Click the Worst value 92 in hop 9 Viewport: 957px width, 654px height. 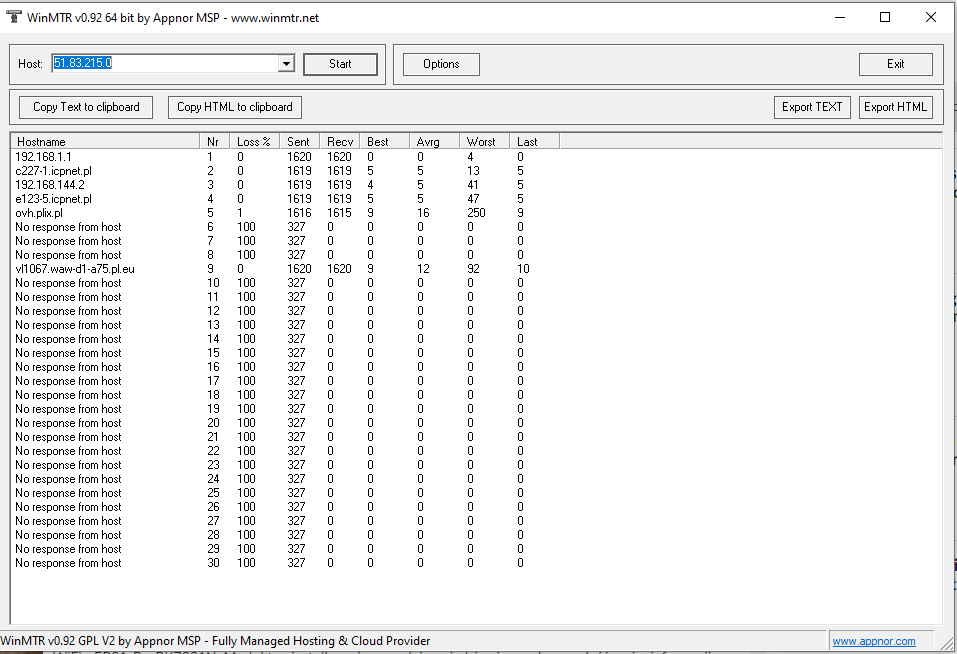[473, 269]
